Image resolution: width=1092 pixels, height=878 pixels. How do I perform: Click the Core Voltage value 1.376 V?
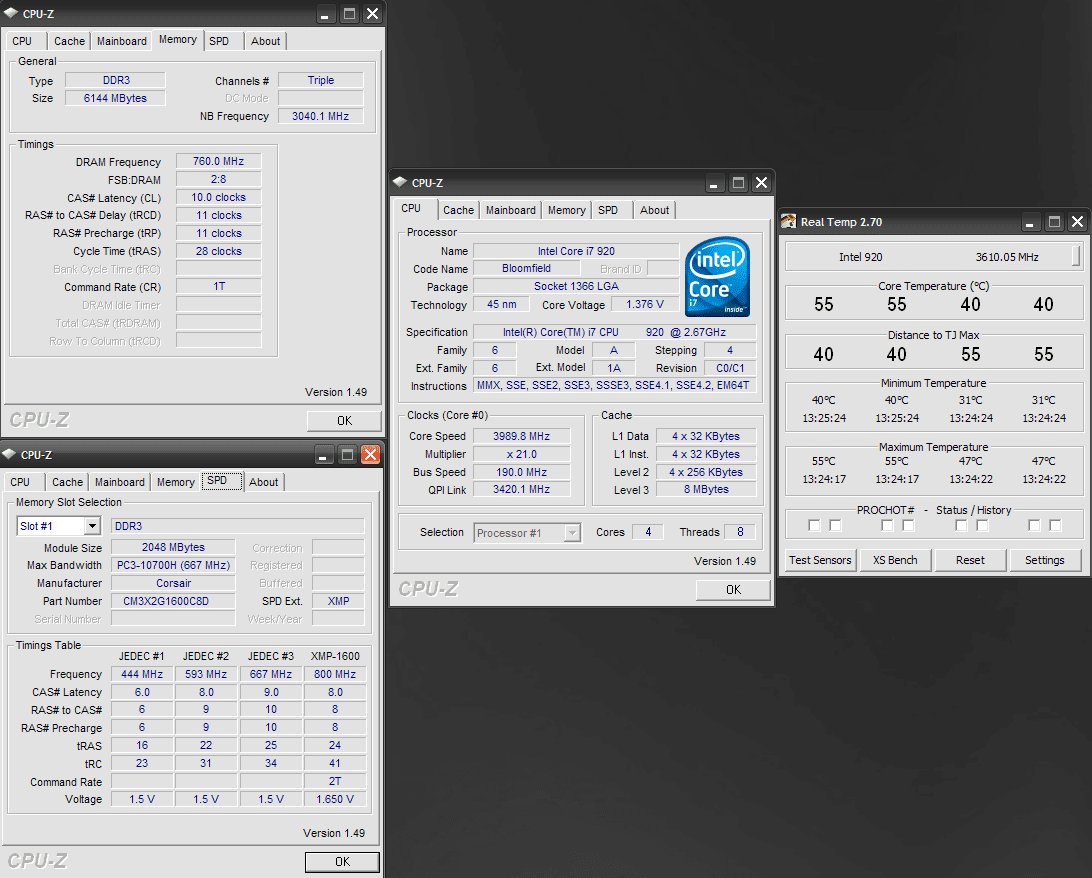(x=645, y=304)
